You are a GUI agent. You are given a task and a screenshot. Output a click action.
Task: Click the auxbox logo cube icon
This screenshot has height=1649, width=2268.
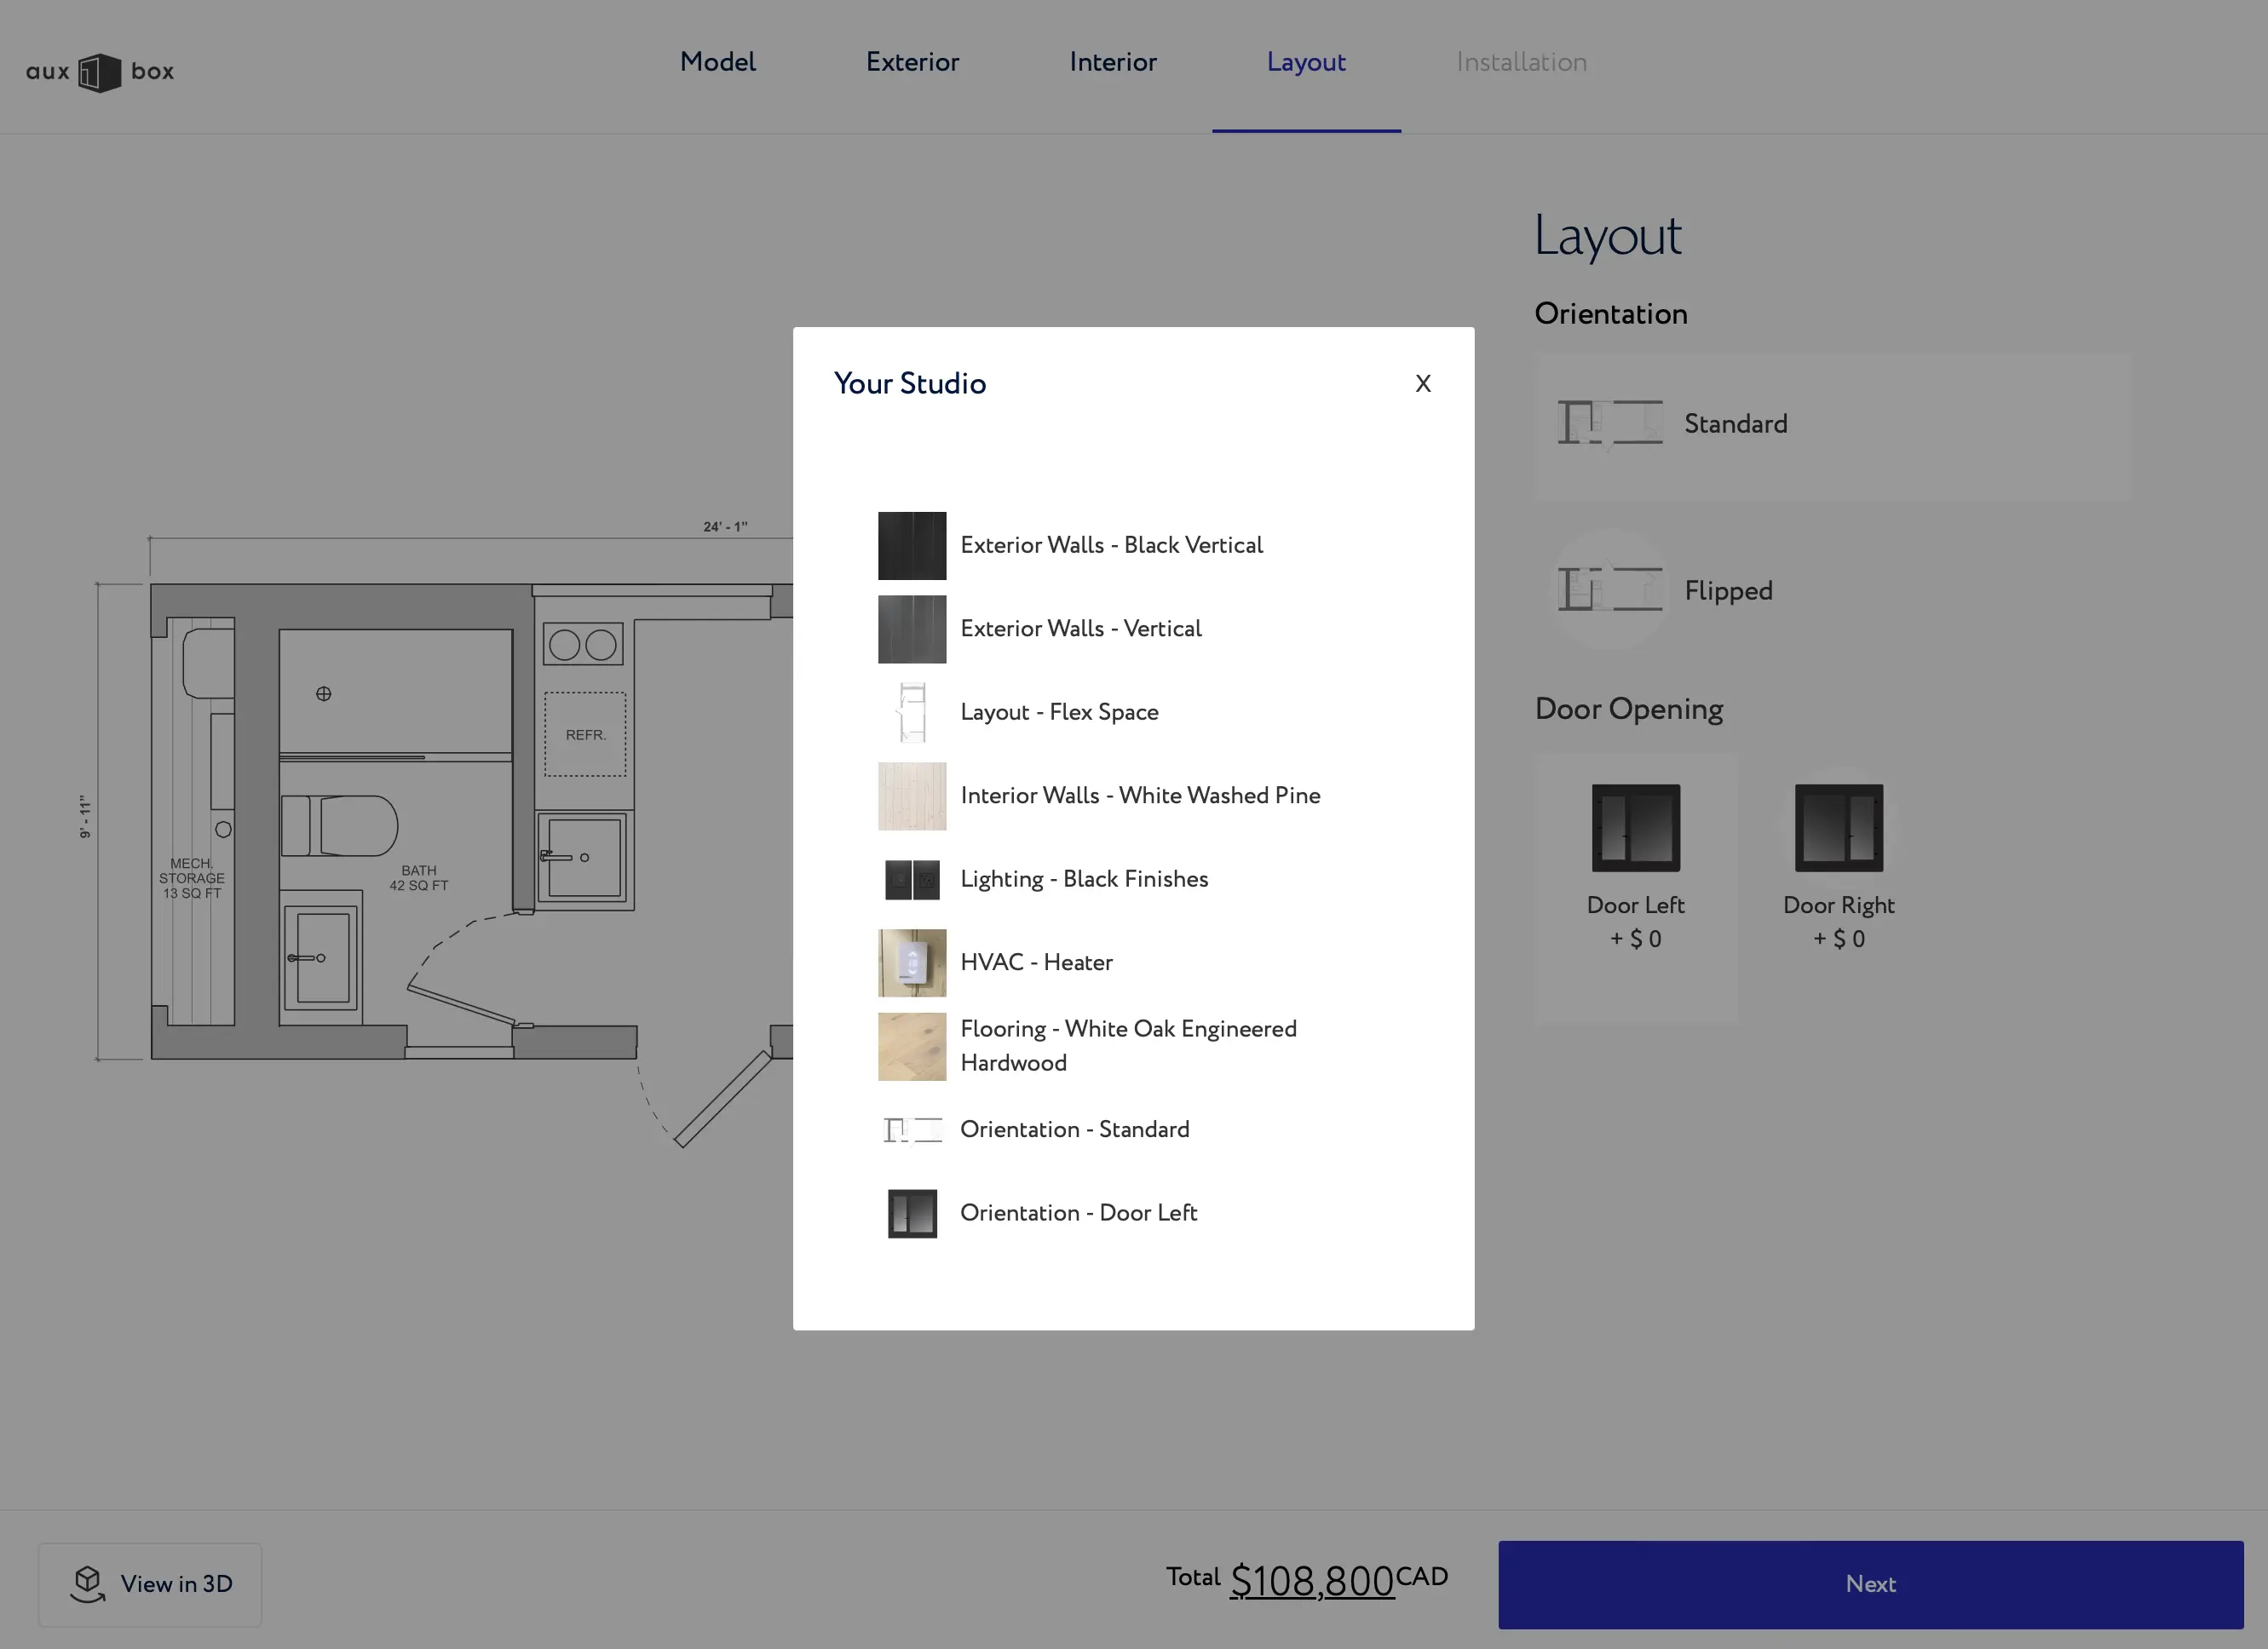click(x=99, y=72)
